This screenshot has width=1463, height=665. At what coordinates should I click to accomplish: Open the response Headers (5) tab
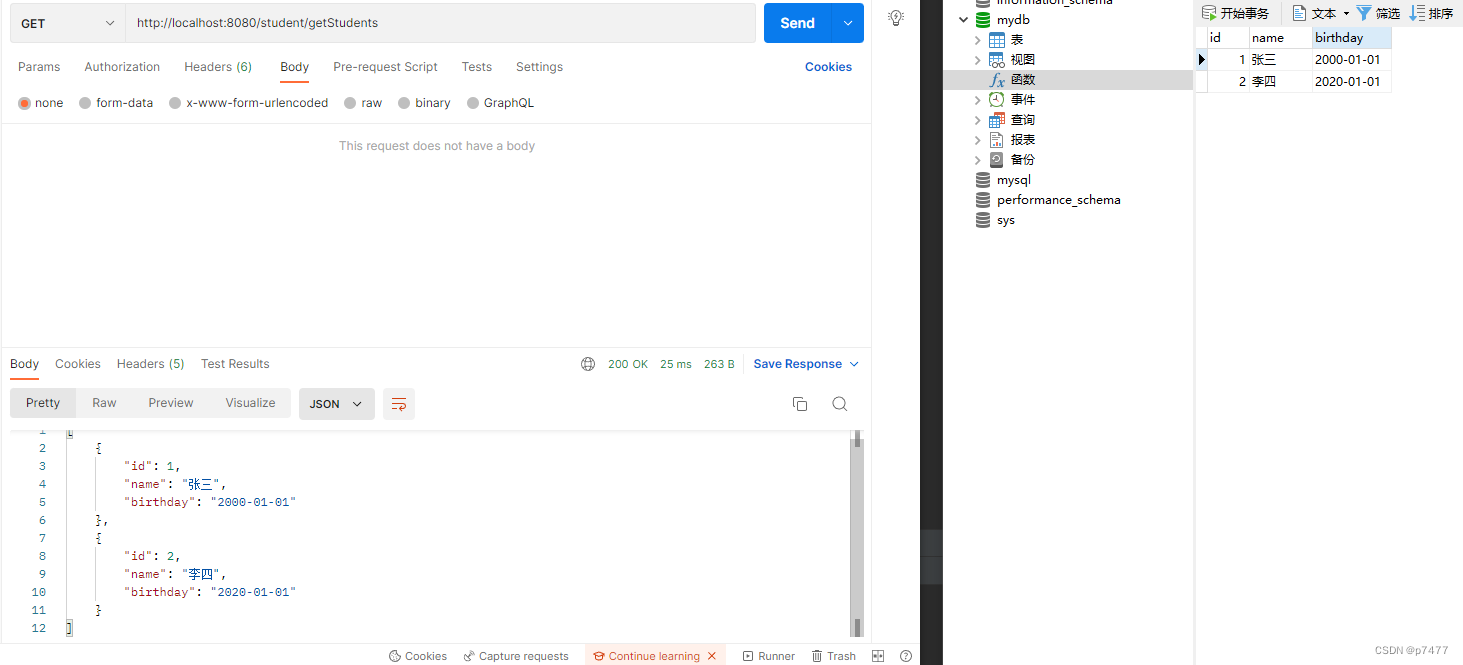(x=151, y=364)
